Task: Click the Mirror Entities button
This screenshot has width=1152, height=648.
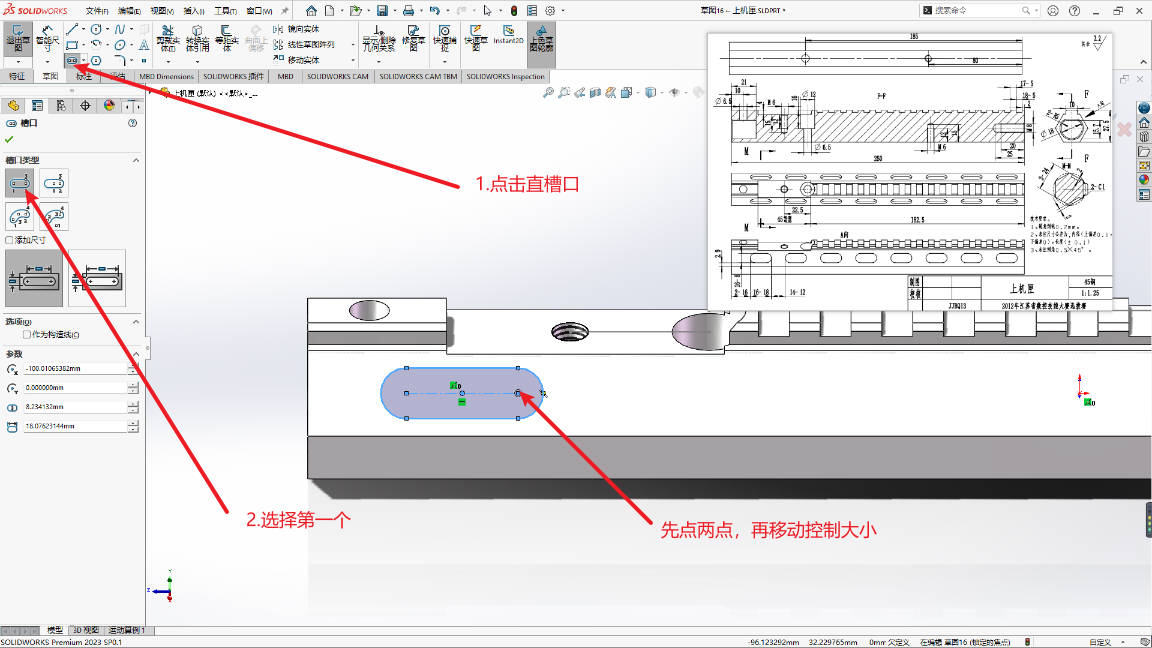Action: [x=296, y=29]
